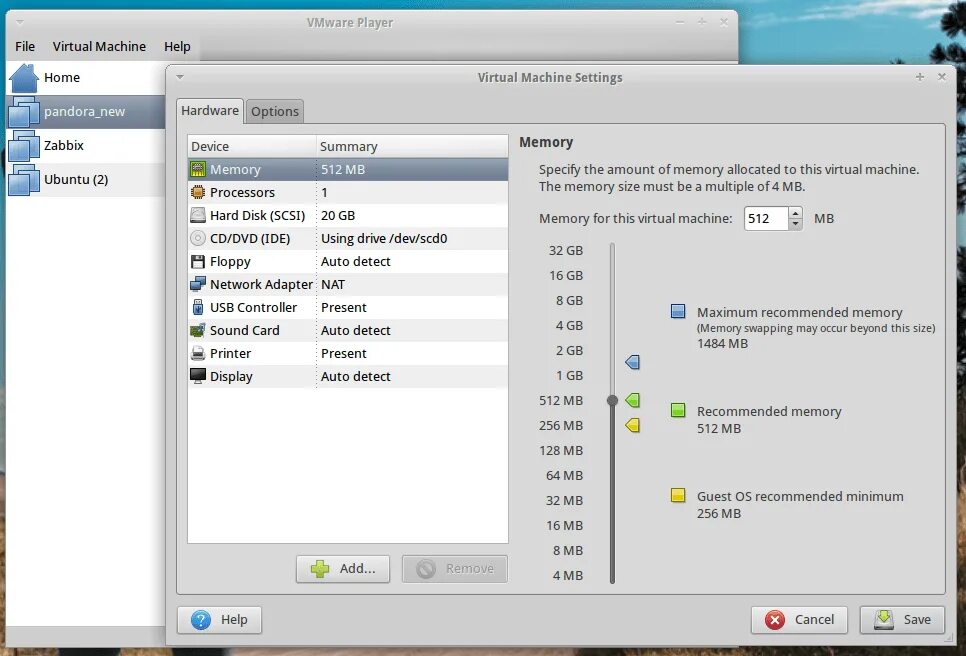
Task: Click the USB Controller 'Present' summary
Action: click(343, 307)
